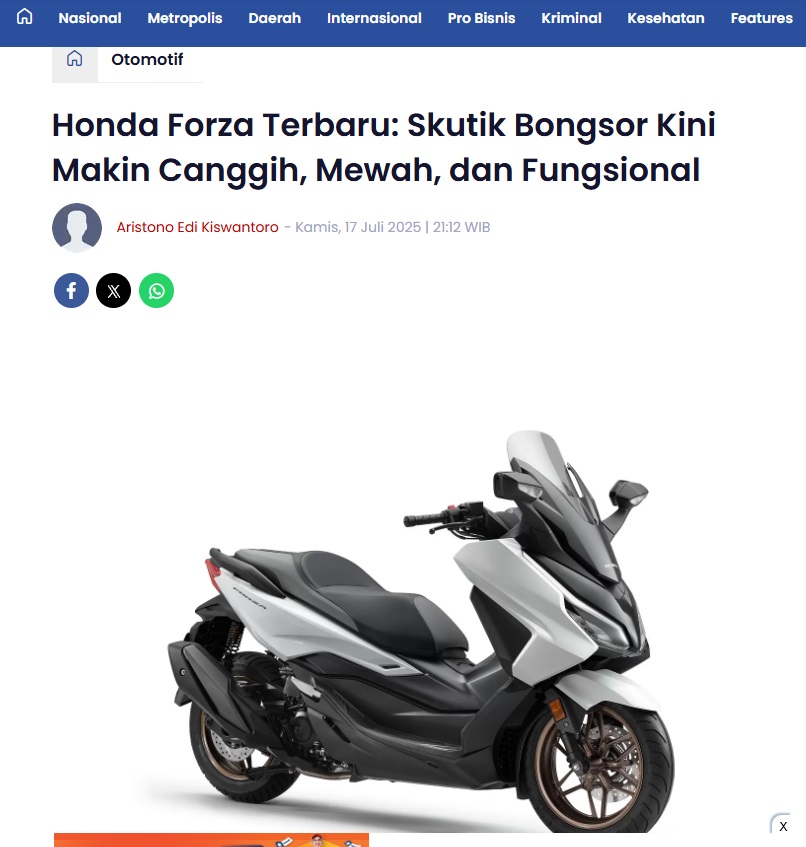Go to the Kriminal section

571,18
